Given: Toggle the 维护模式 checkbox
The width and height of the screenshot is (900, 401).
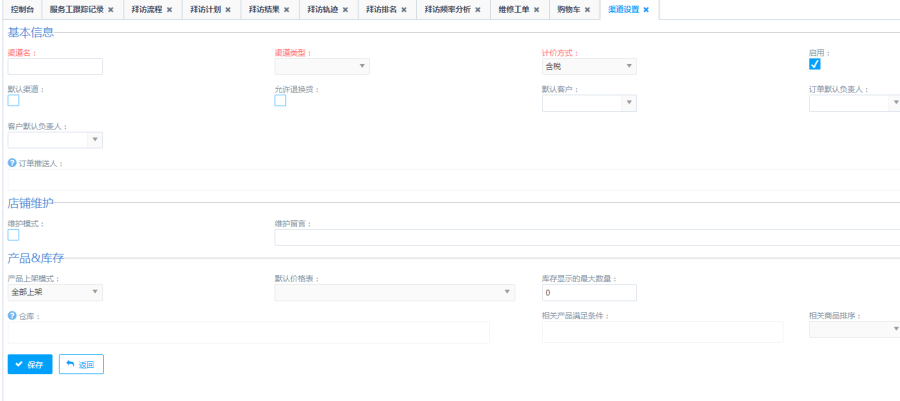Looking at the screenshot, I should pyautogui.click(x=13, y=235).
